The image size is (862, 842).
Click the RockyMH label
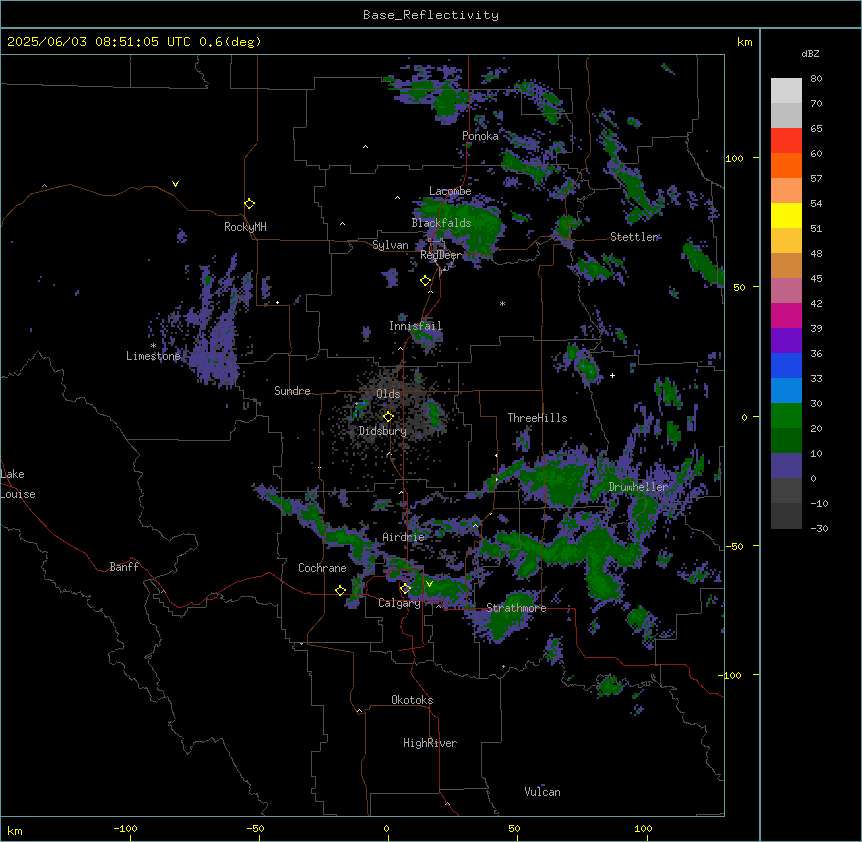point(245,227)
